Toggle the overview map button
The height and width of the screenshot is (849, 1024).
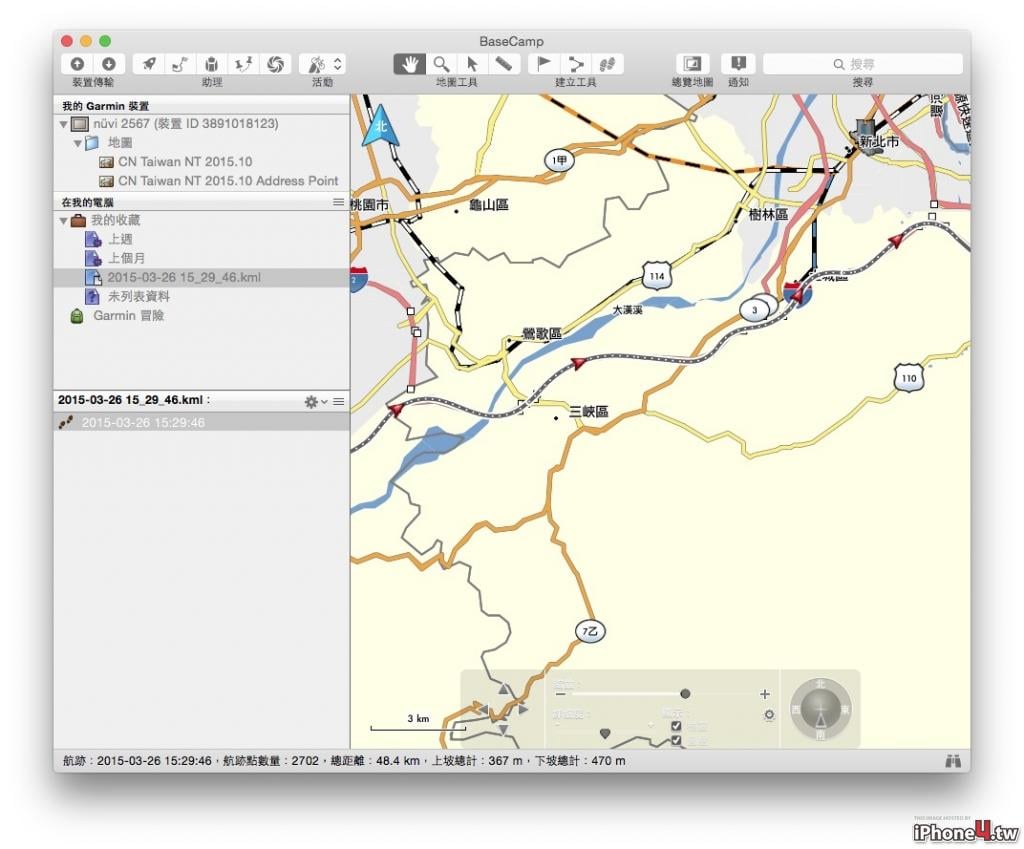(692, 64)
